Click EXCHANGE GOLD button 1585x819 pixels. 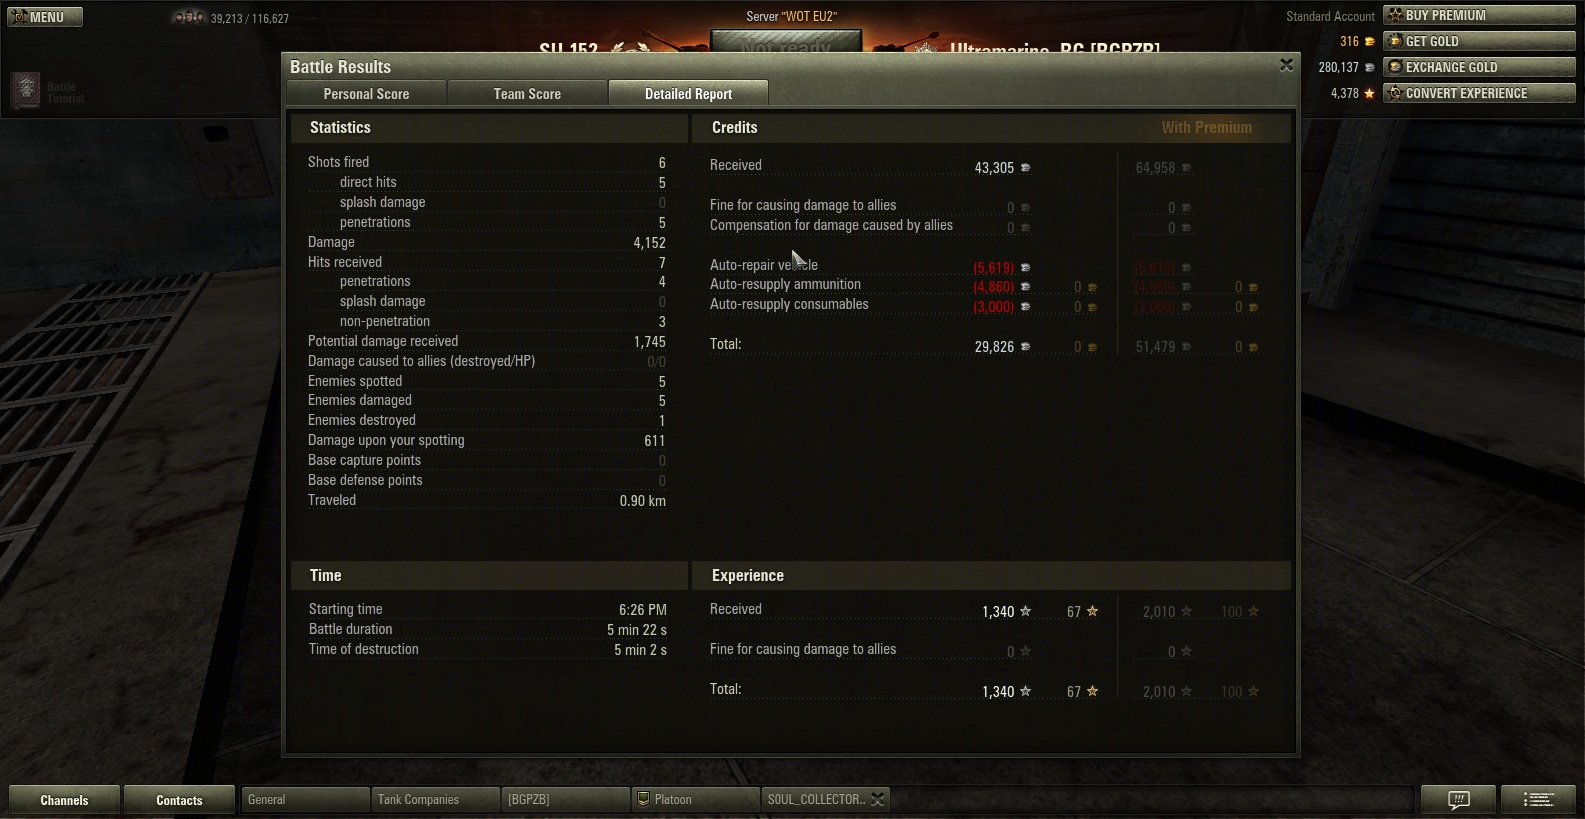1479,67
